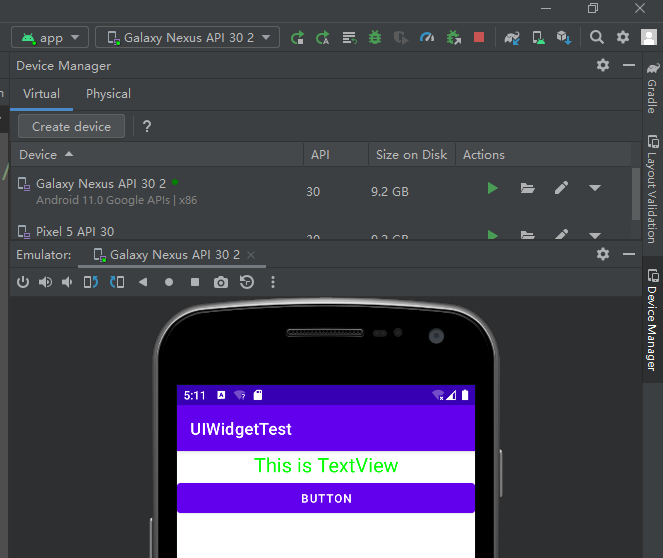Edit Galaxy Nexus API 30 2 with pencil icon

(562, 188)
